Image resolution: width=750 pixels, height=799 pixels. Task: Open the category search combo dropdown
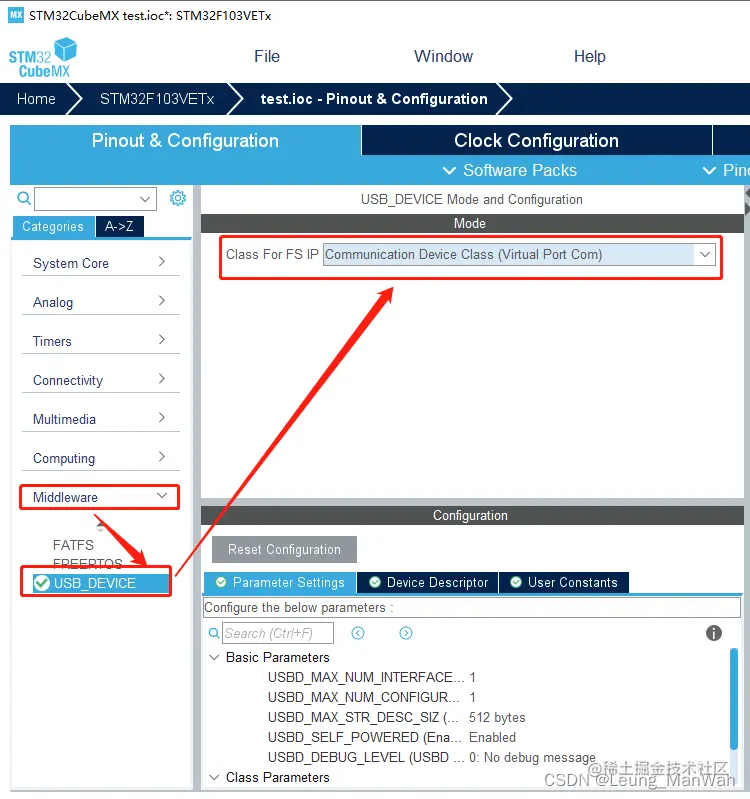click(x=145, y=199)
